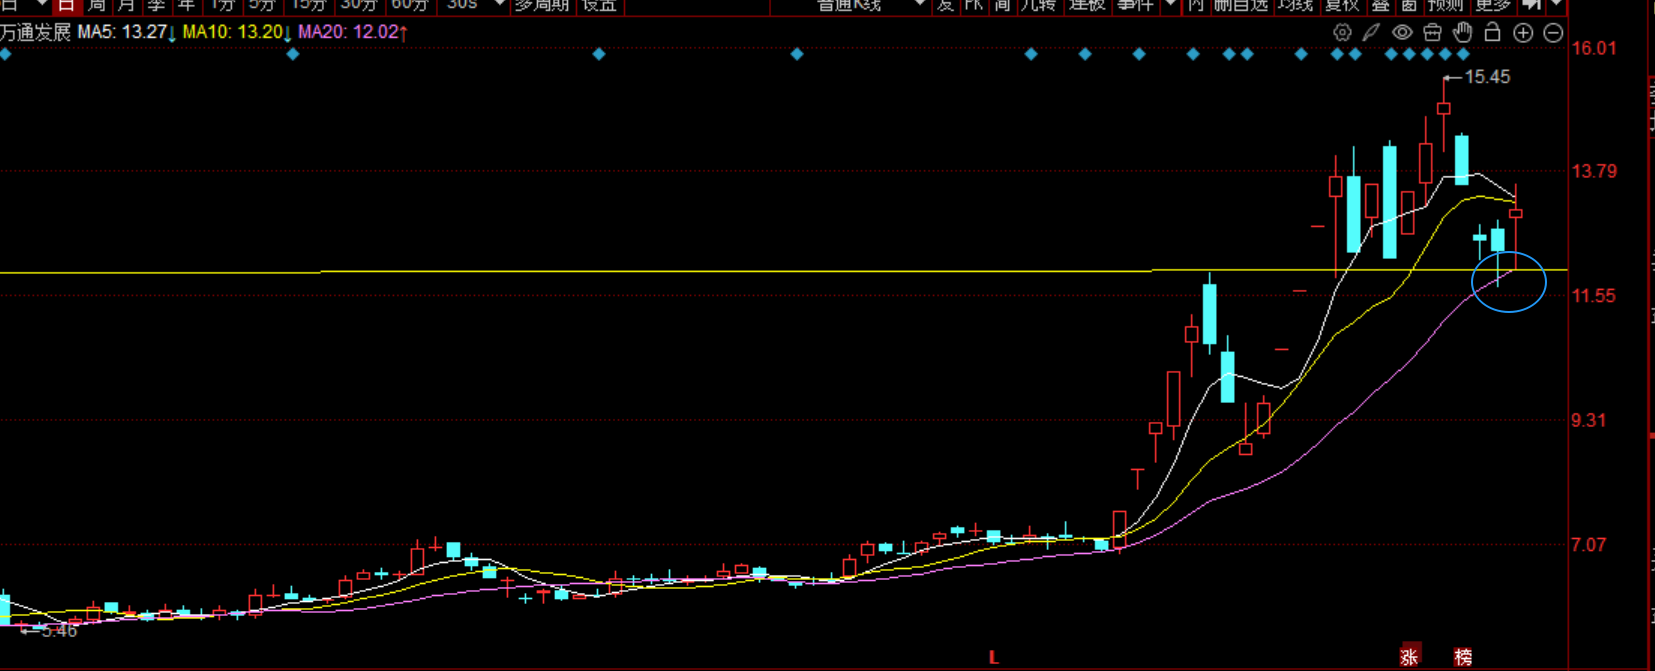Switch to monthly 月 period

pos(126,5)
